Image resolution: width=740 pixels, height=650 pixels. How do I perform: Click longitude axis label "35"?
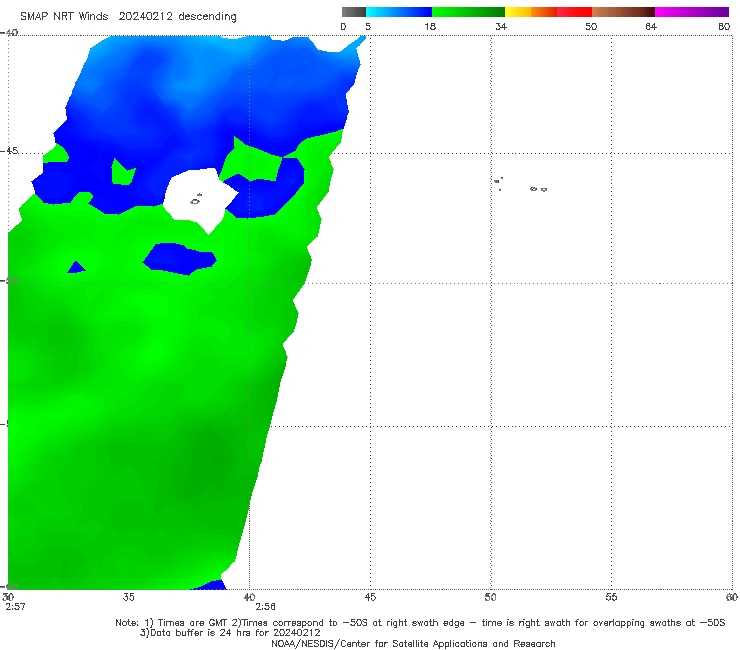128,597
